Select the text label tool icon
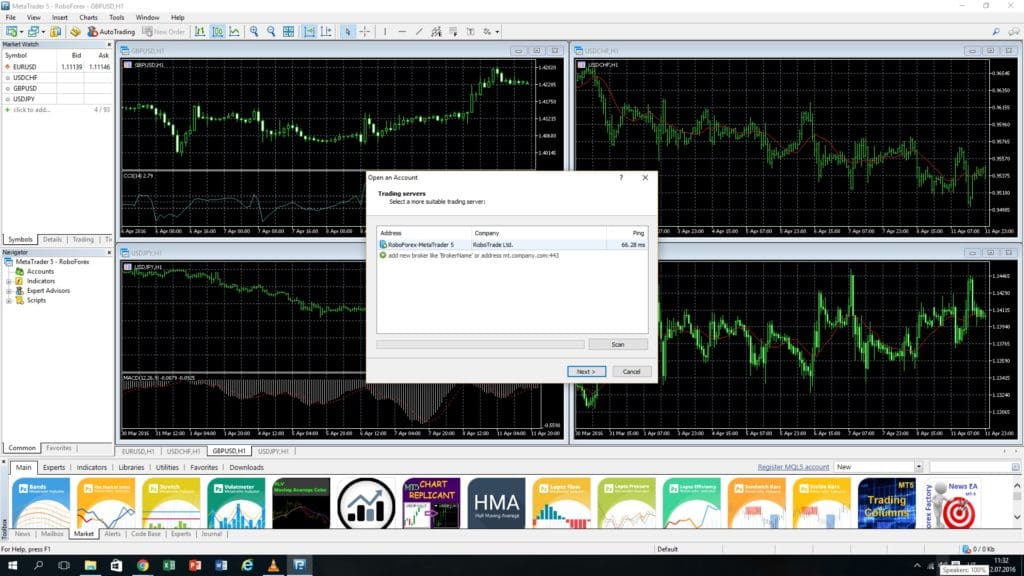1024x576 pixels. click(x=470, y=31)
